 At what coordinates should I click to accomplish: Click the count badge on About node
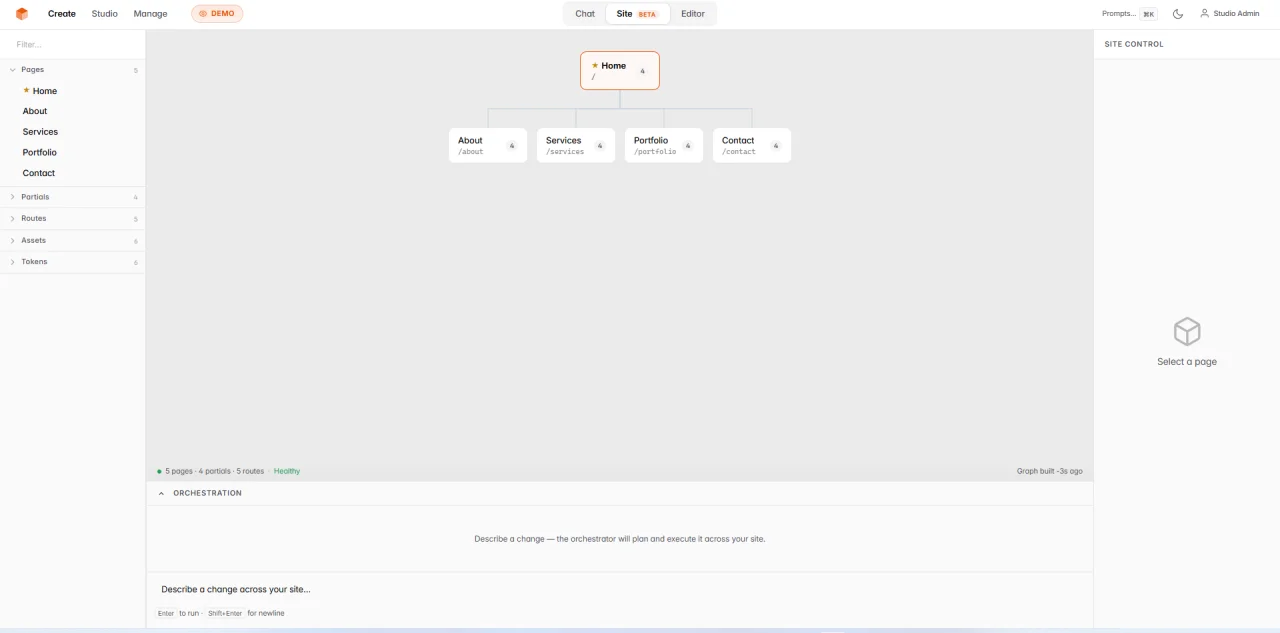(512, 146)
